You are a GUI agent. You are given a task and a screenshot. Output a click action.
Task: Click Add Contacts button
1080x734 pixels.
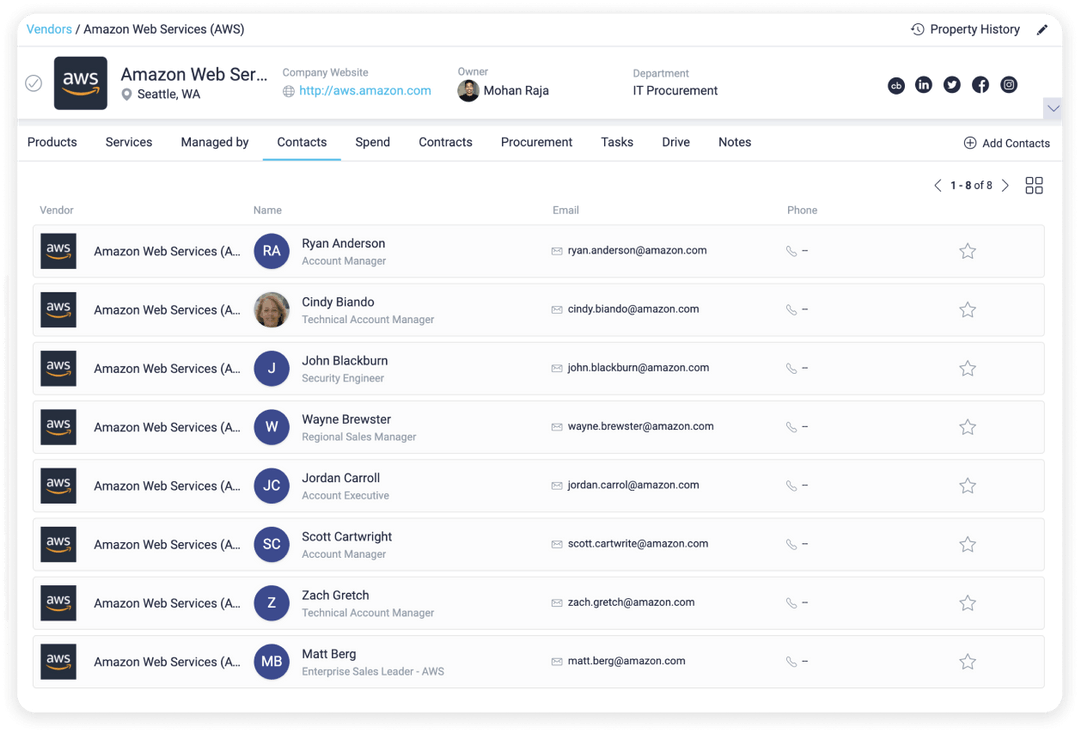coord(1006,143)
